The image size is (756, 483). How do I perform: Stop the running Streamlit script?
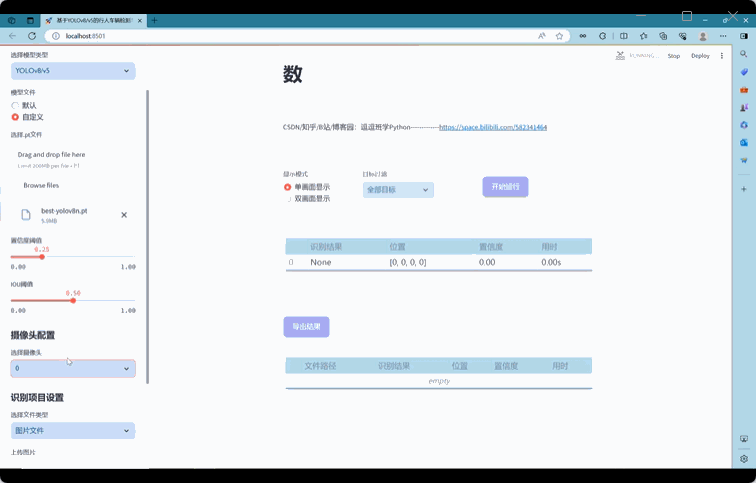tap(674, 56)
